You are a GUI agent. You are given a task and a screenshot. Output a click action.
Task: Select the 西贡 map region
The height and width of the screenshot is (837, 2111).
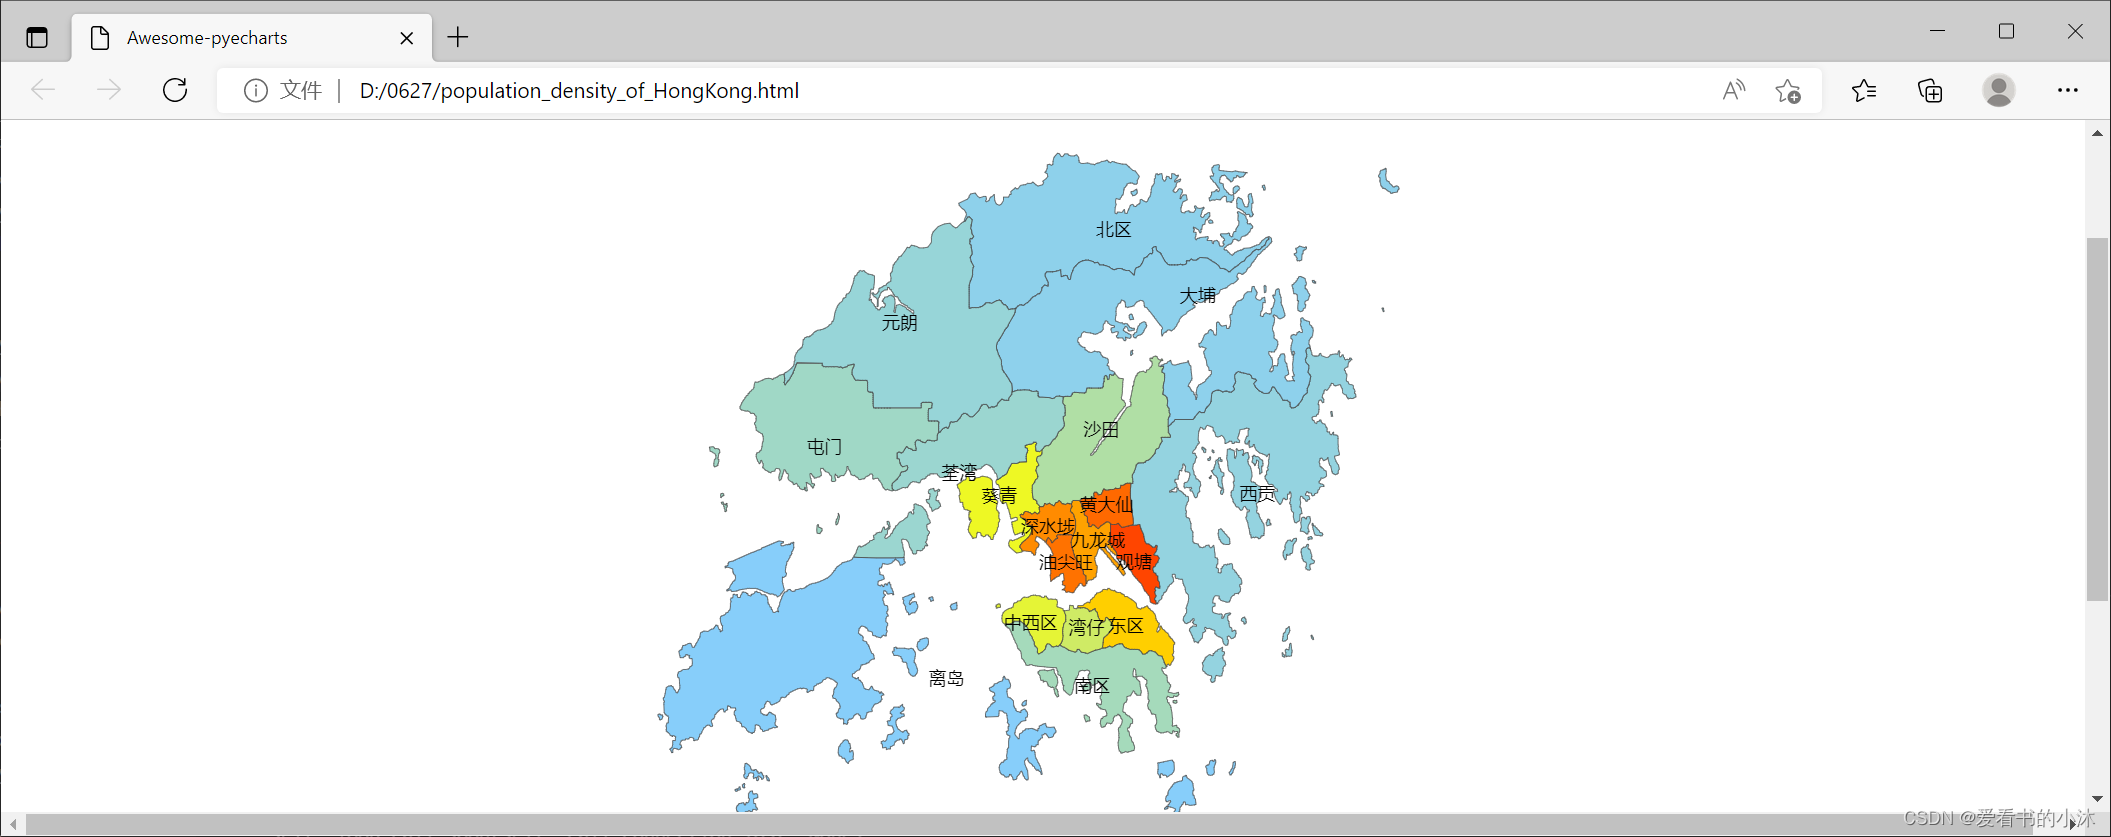(1257, 494)
